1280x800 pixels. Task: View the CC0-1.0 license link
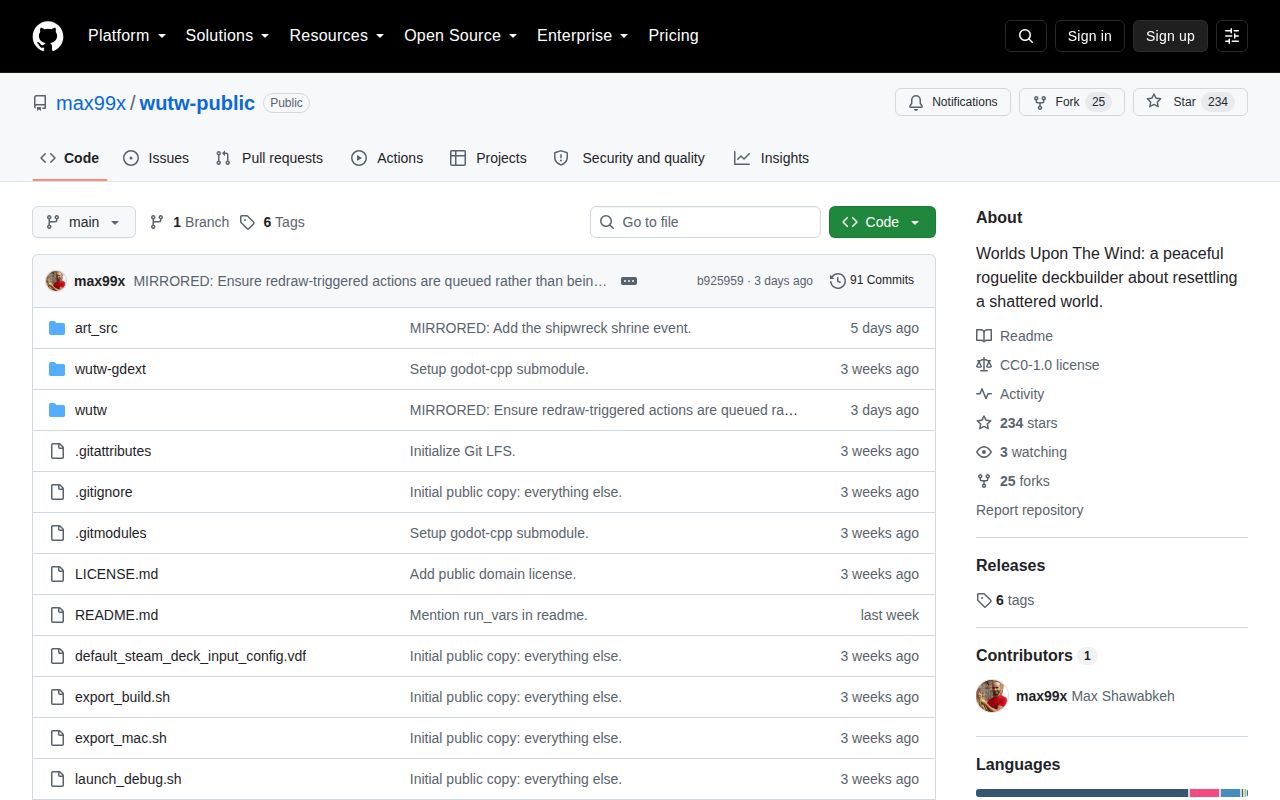click(1037, 365)
